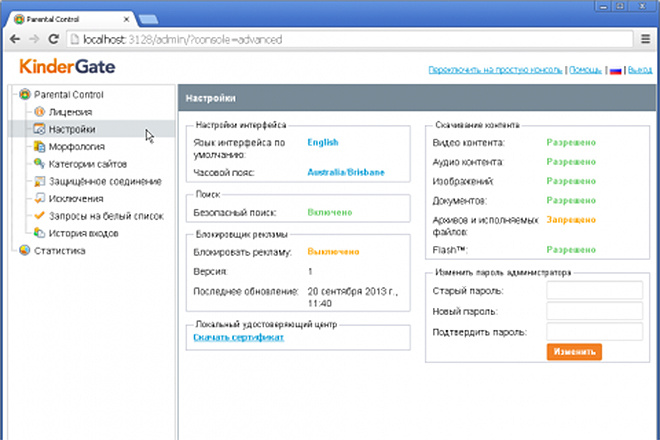Click the Исключения icon in sidebar
Image resolution: width=660 pixels, height=440 pixels.
click(40, 198)
